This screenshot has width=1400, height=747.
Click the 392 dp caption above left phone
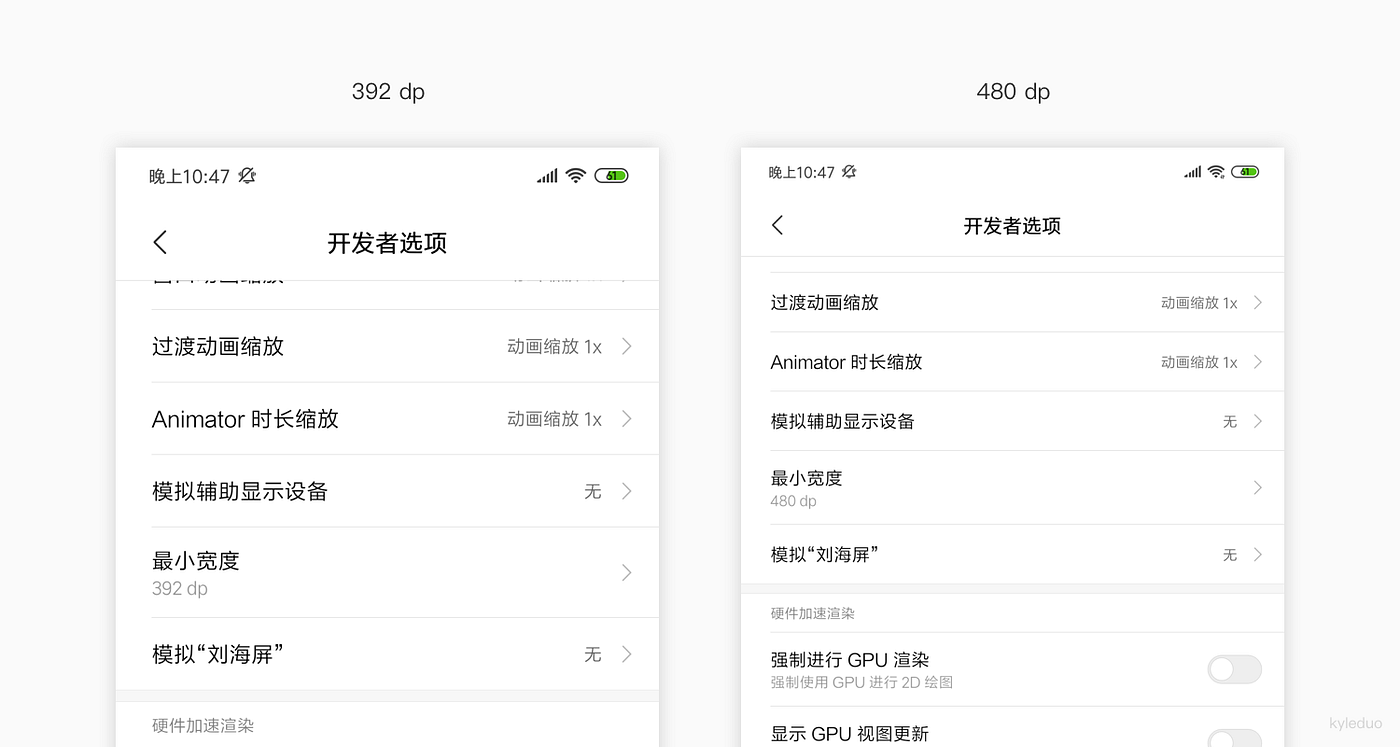pyautogui.click(x=388, y=92)
